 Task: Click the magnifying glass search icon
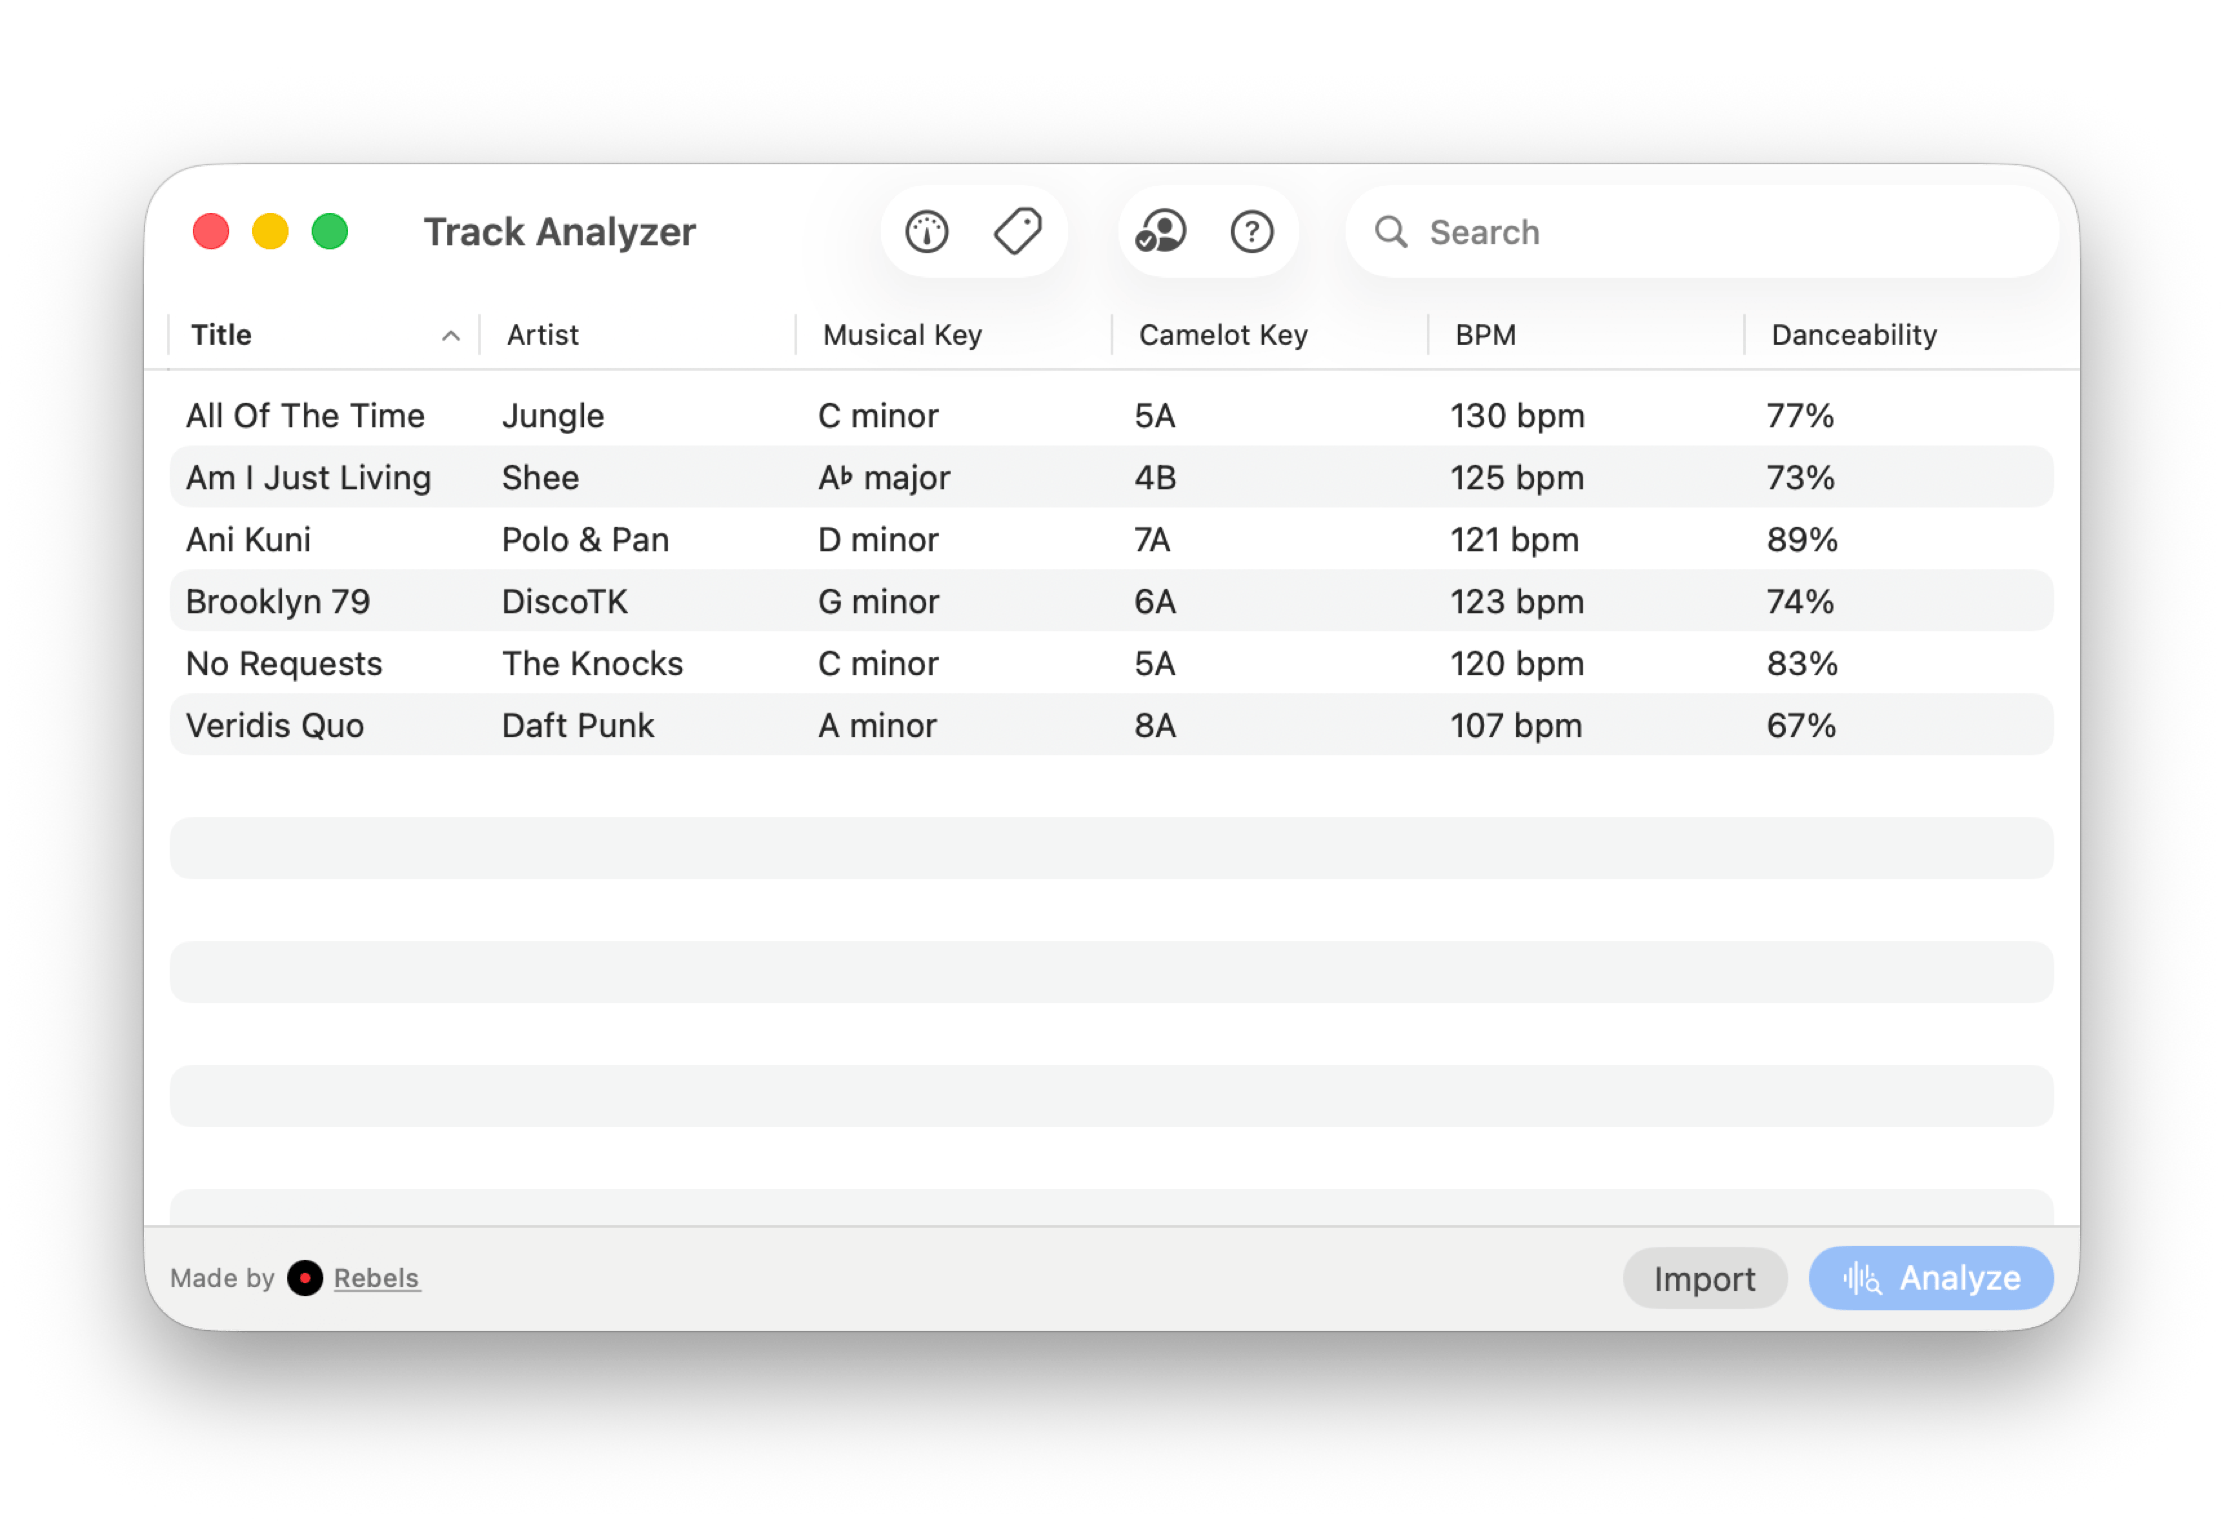pyautogui.click(x=1391, y=232)
